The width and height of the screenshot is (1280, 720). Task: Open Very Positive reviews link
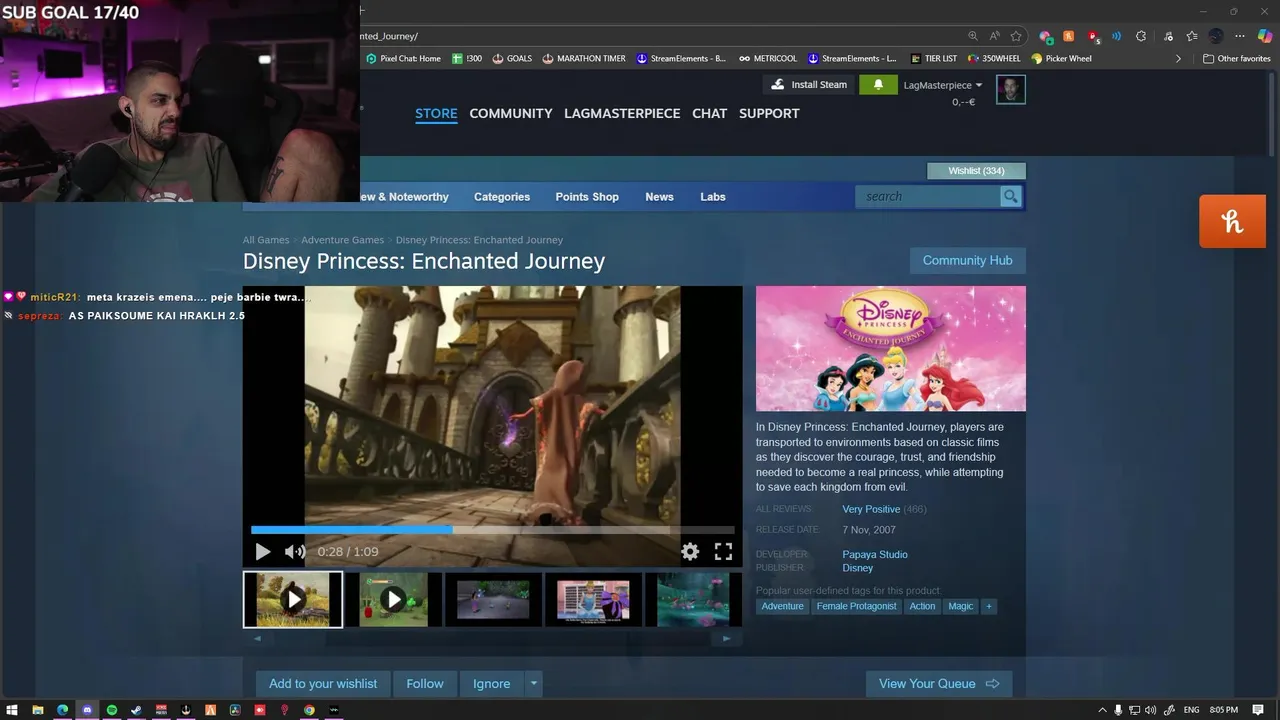[871, 509]
